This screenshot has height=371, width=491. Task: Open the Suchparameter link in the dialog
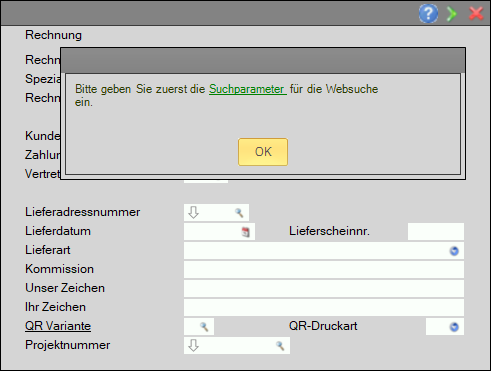[x=248, y=89]
